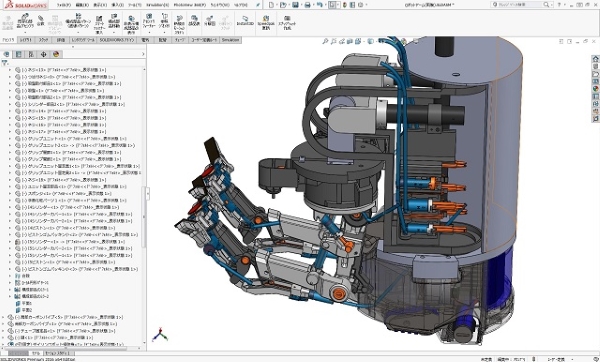
Task: Toggle the menu bar pushpin
Action: tap(258, 5)
